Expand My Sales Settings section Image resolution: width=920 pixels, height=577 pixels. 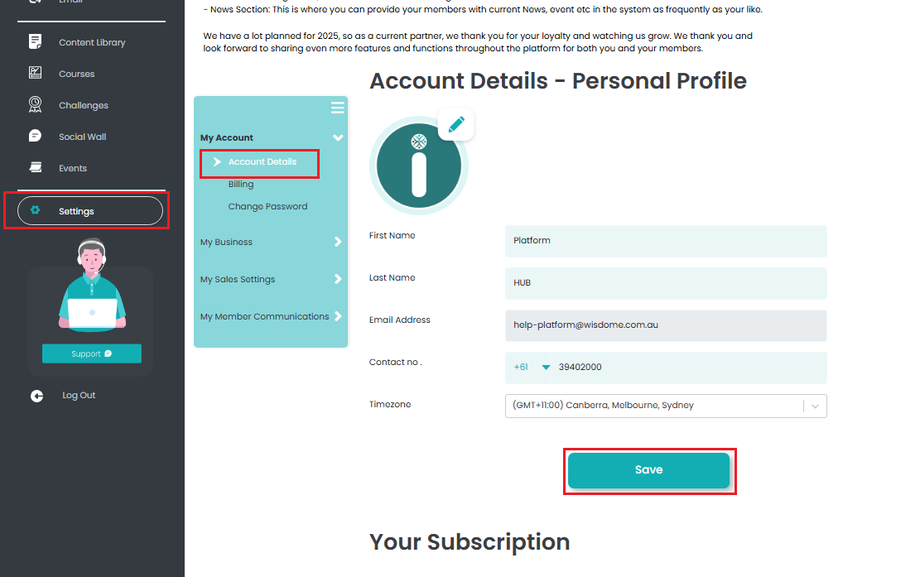point(338,279)
